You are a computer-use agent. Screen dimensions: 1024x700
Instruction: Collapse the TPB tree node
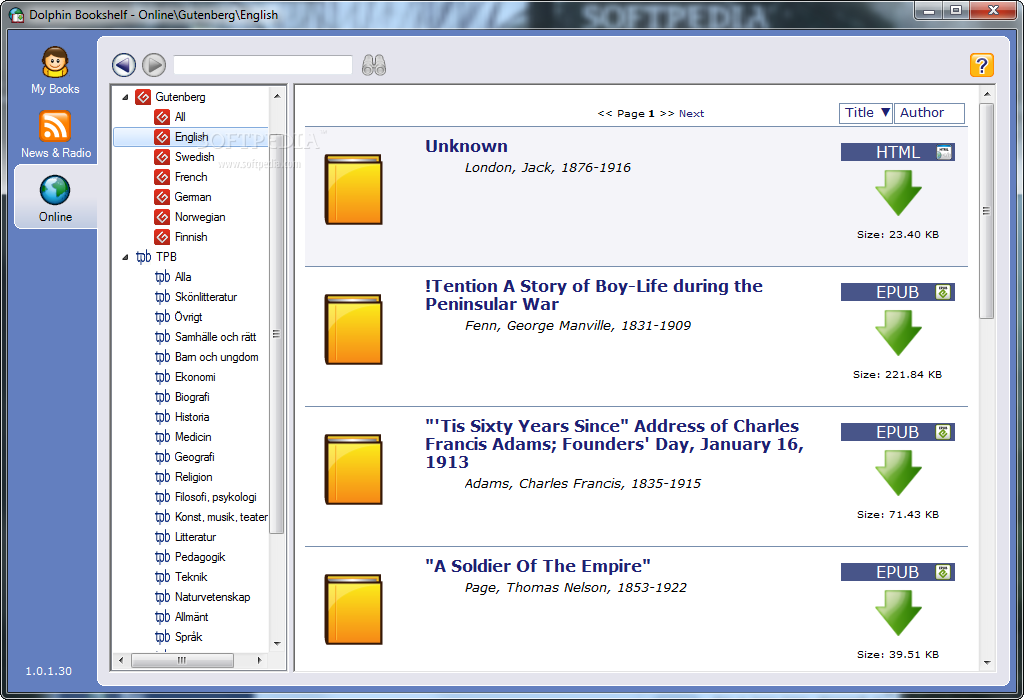(125, 257)
